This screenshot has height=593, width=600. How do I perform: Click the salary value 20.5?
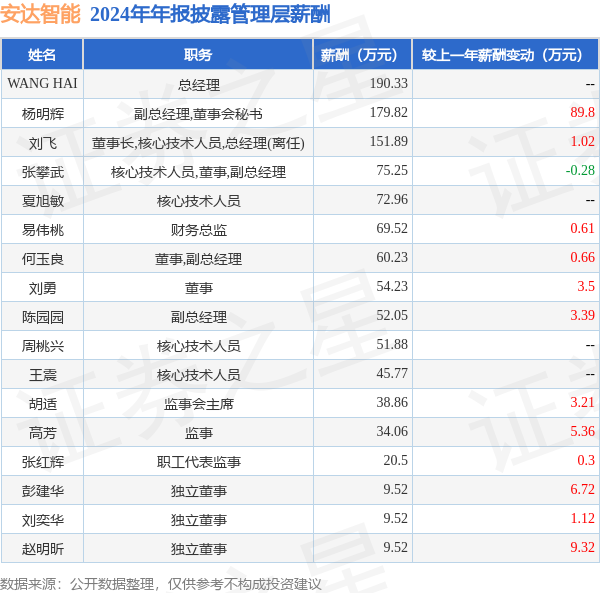click(396, 461)
